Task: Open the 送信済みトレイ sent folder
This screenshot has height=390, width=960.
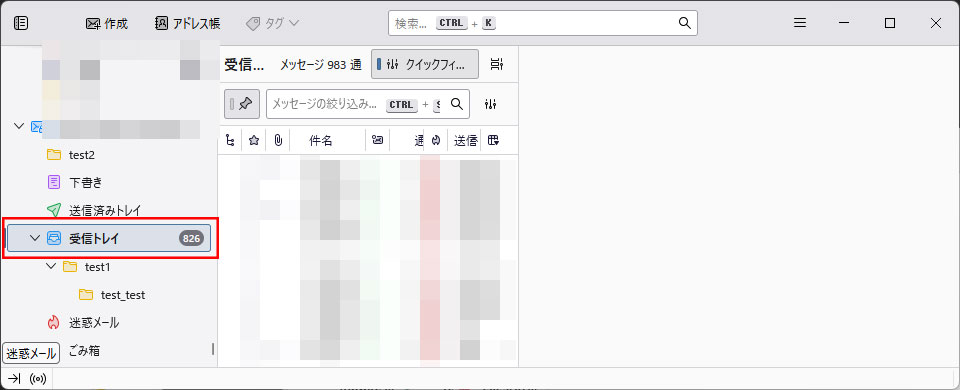Action: coord(105,210)
